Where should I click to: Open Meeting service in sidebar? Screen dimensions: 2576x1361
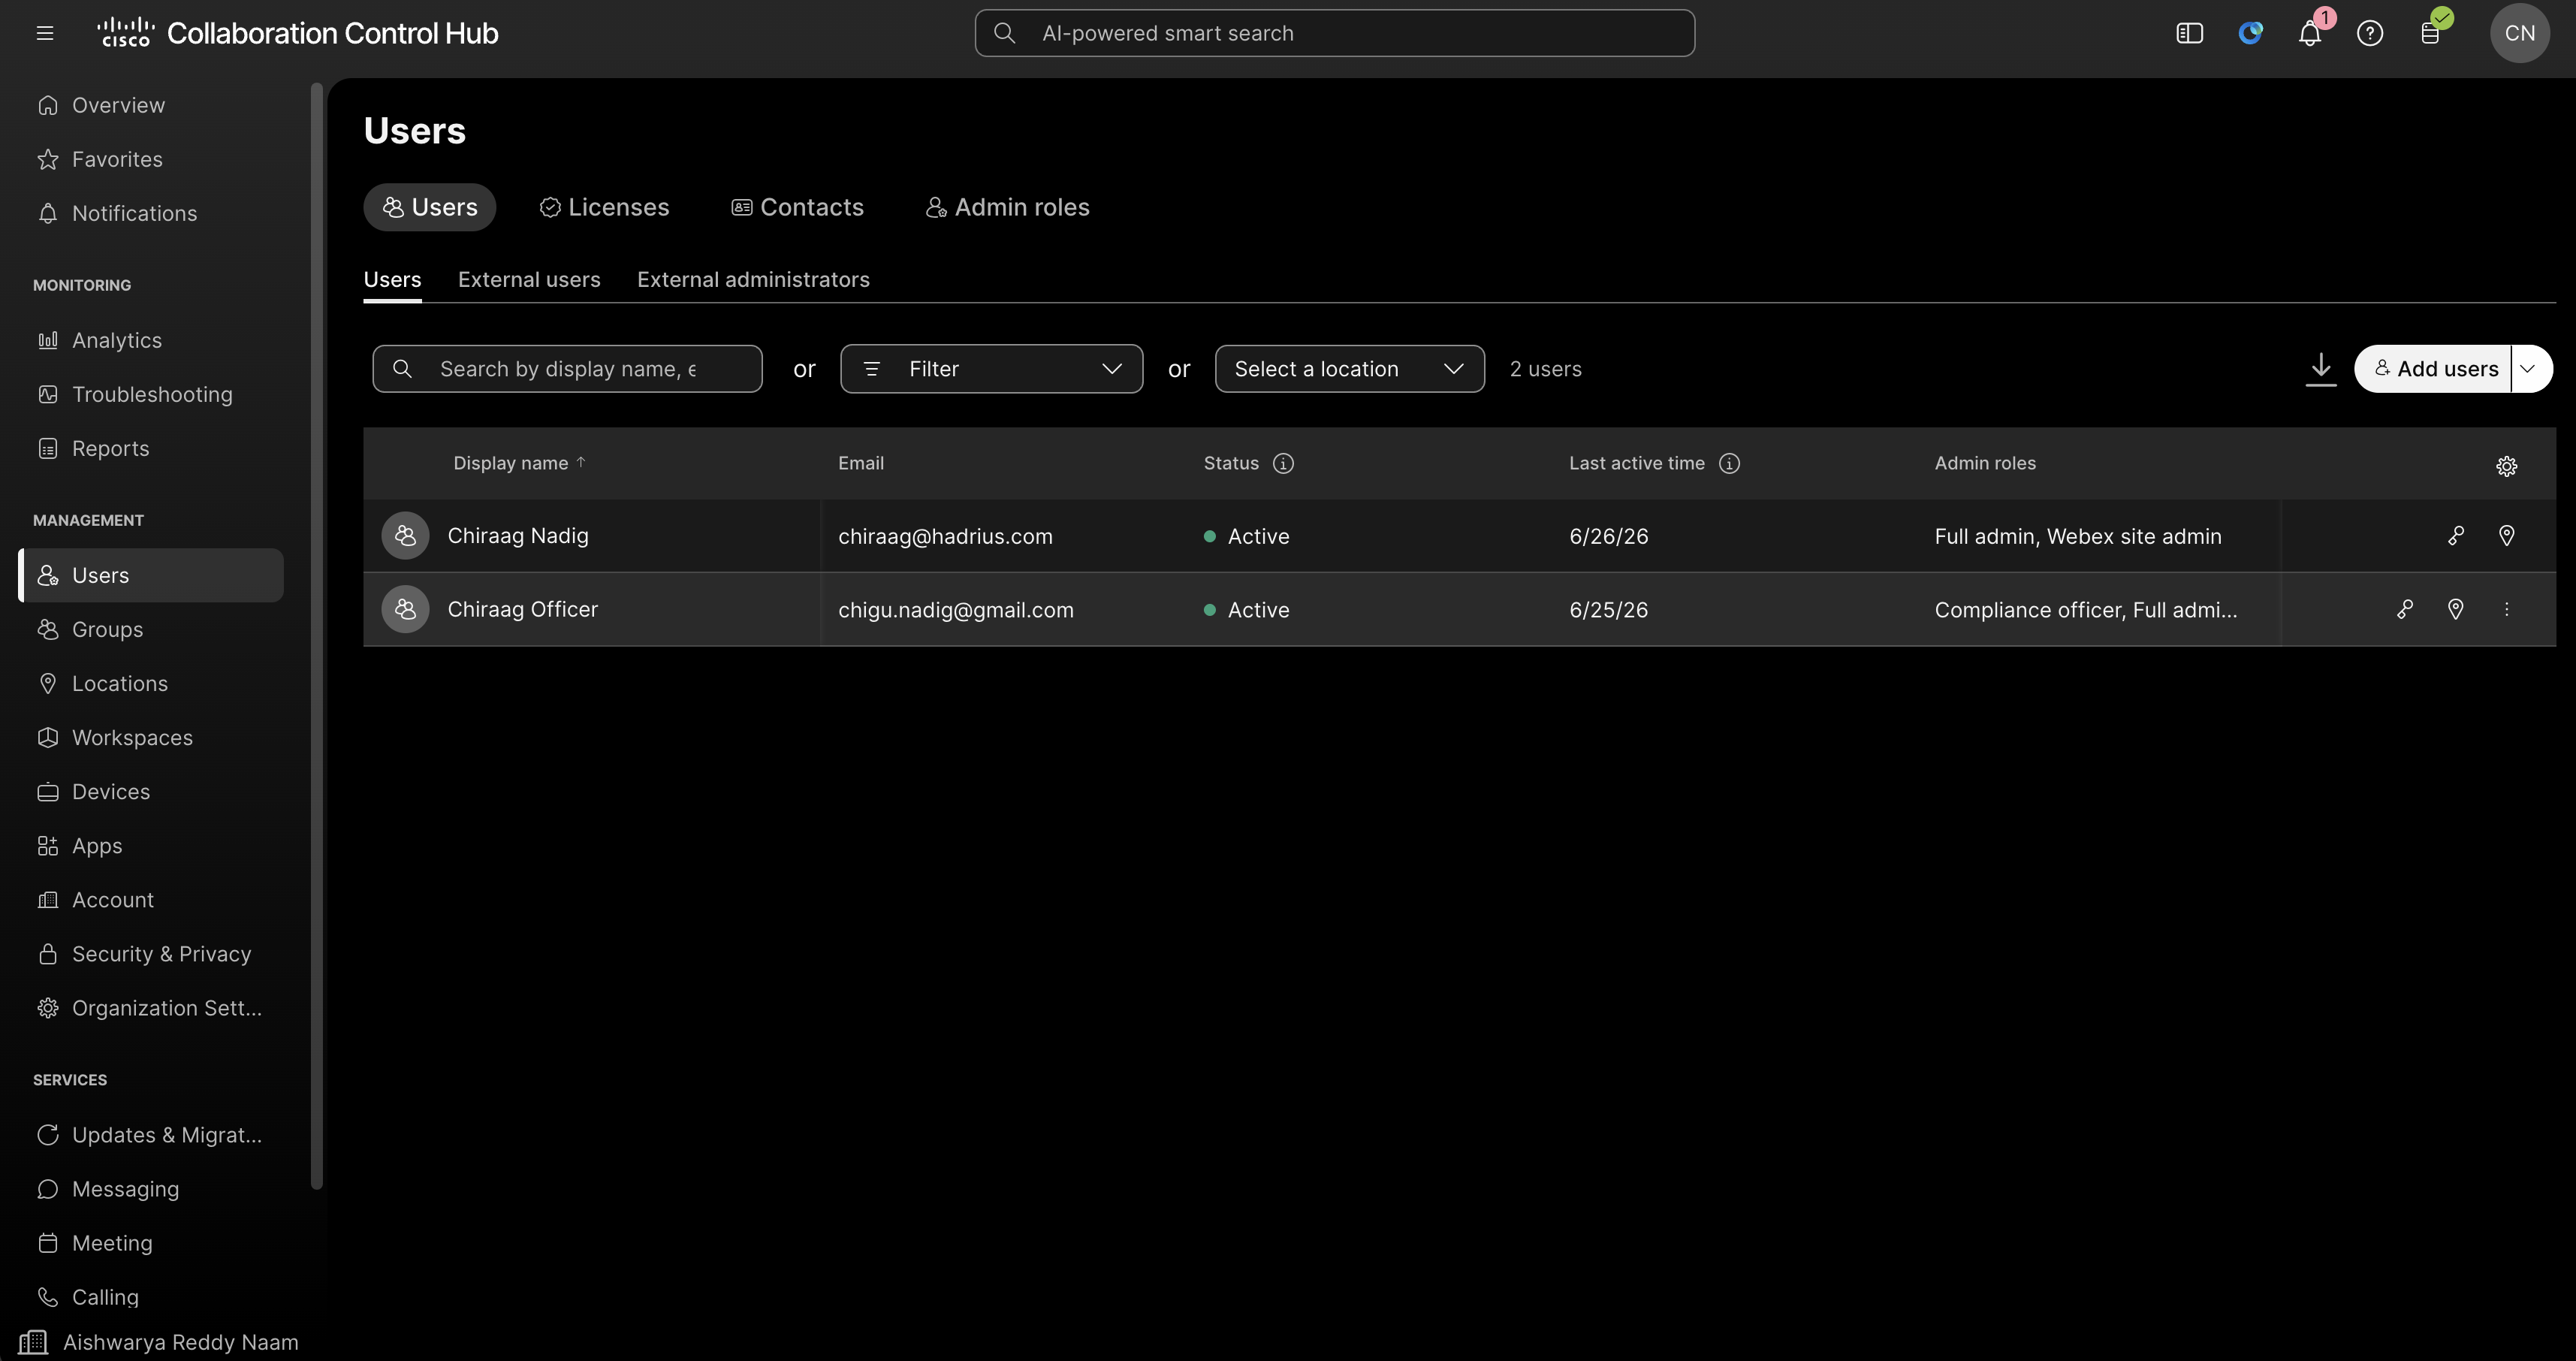(x=151, y=1242)
